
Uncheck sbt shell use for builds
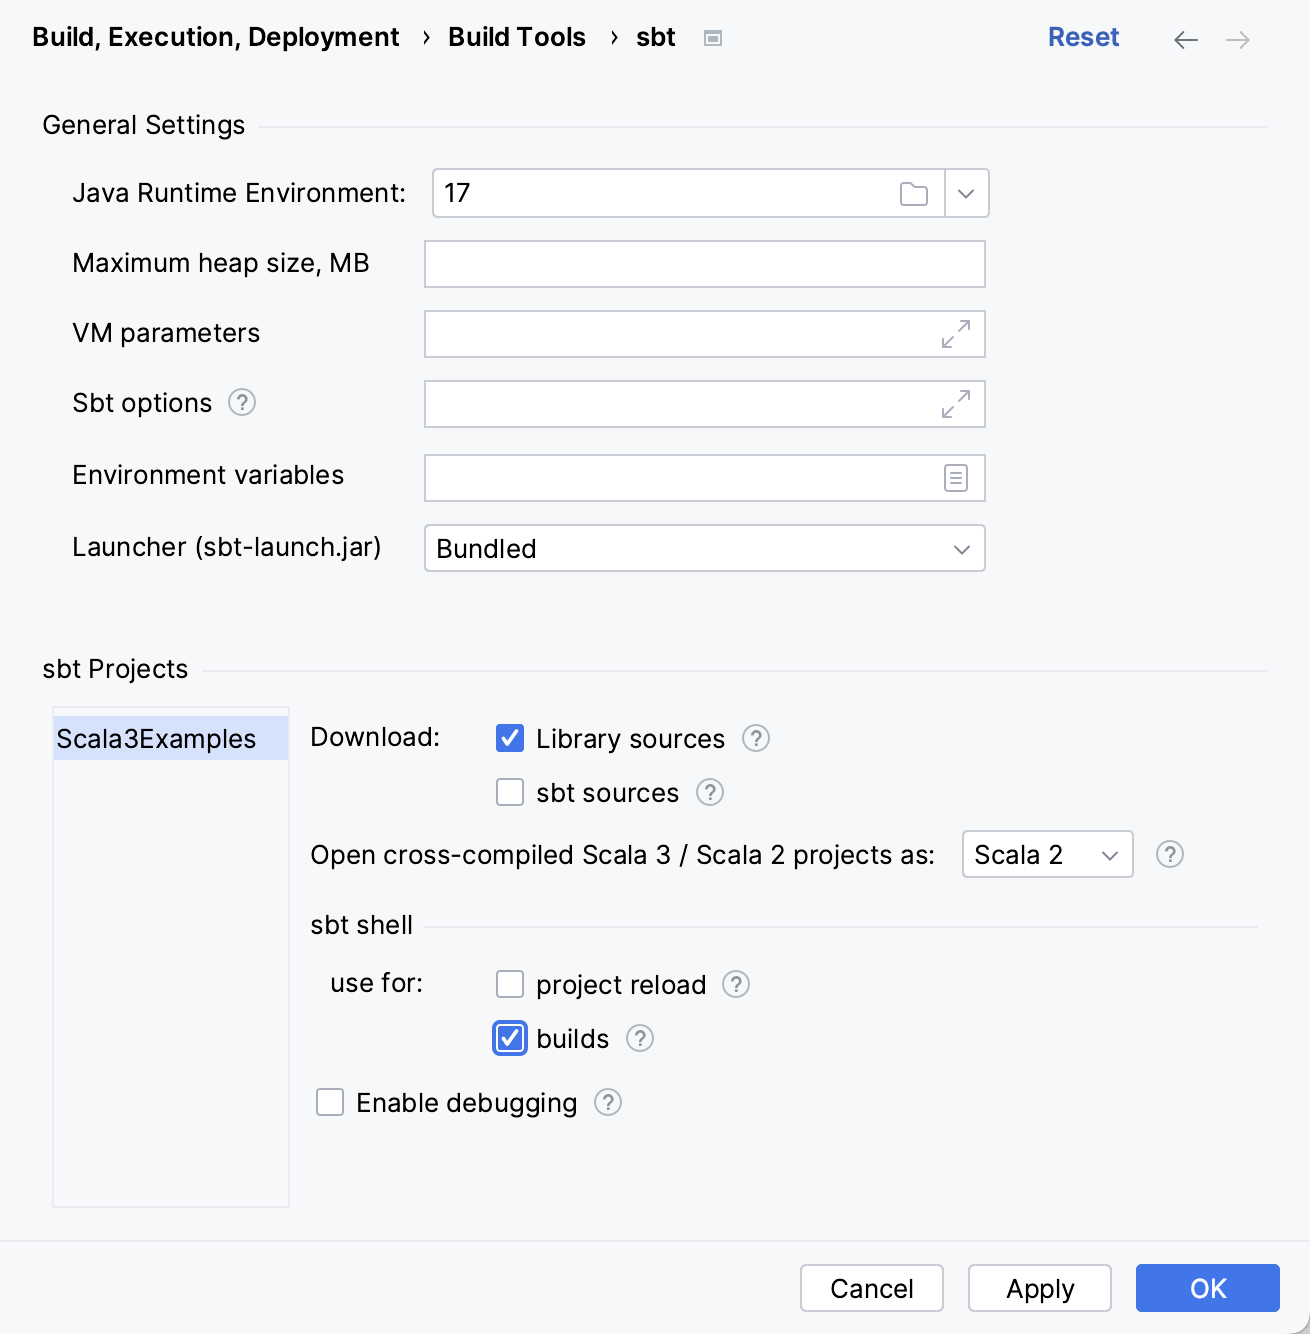[x=510, y=1039]
